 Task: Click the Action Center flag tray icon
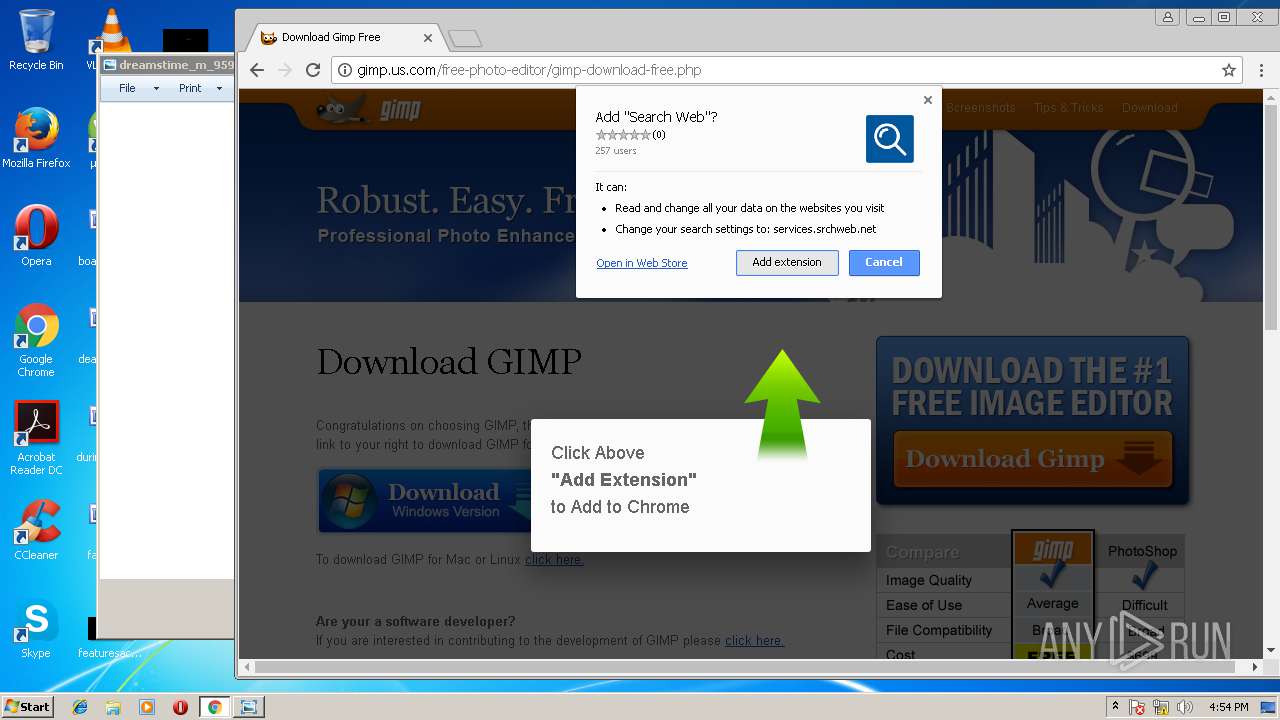tap(1138, 707)
